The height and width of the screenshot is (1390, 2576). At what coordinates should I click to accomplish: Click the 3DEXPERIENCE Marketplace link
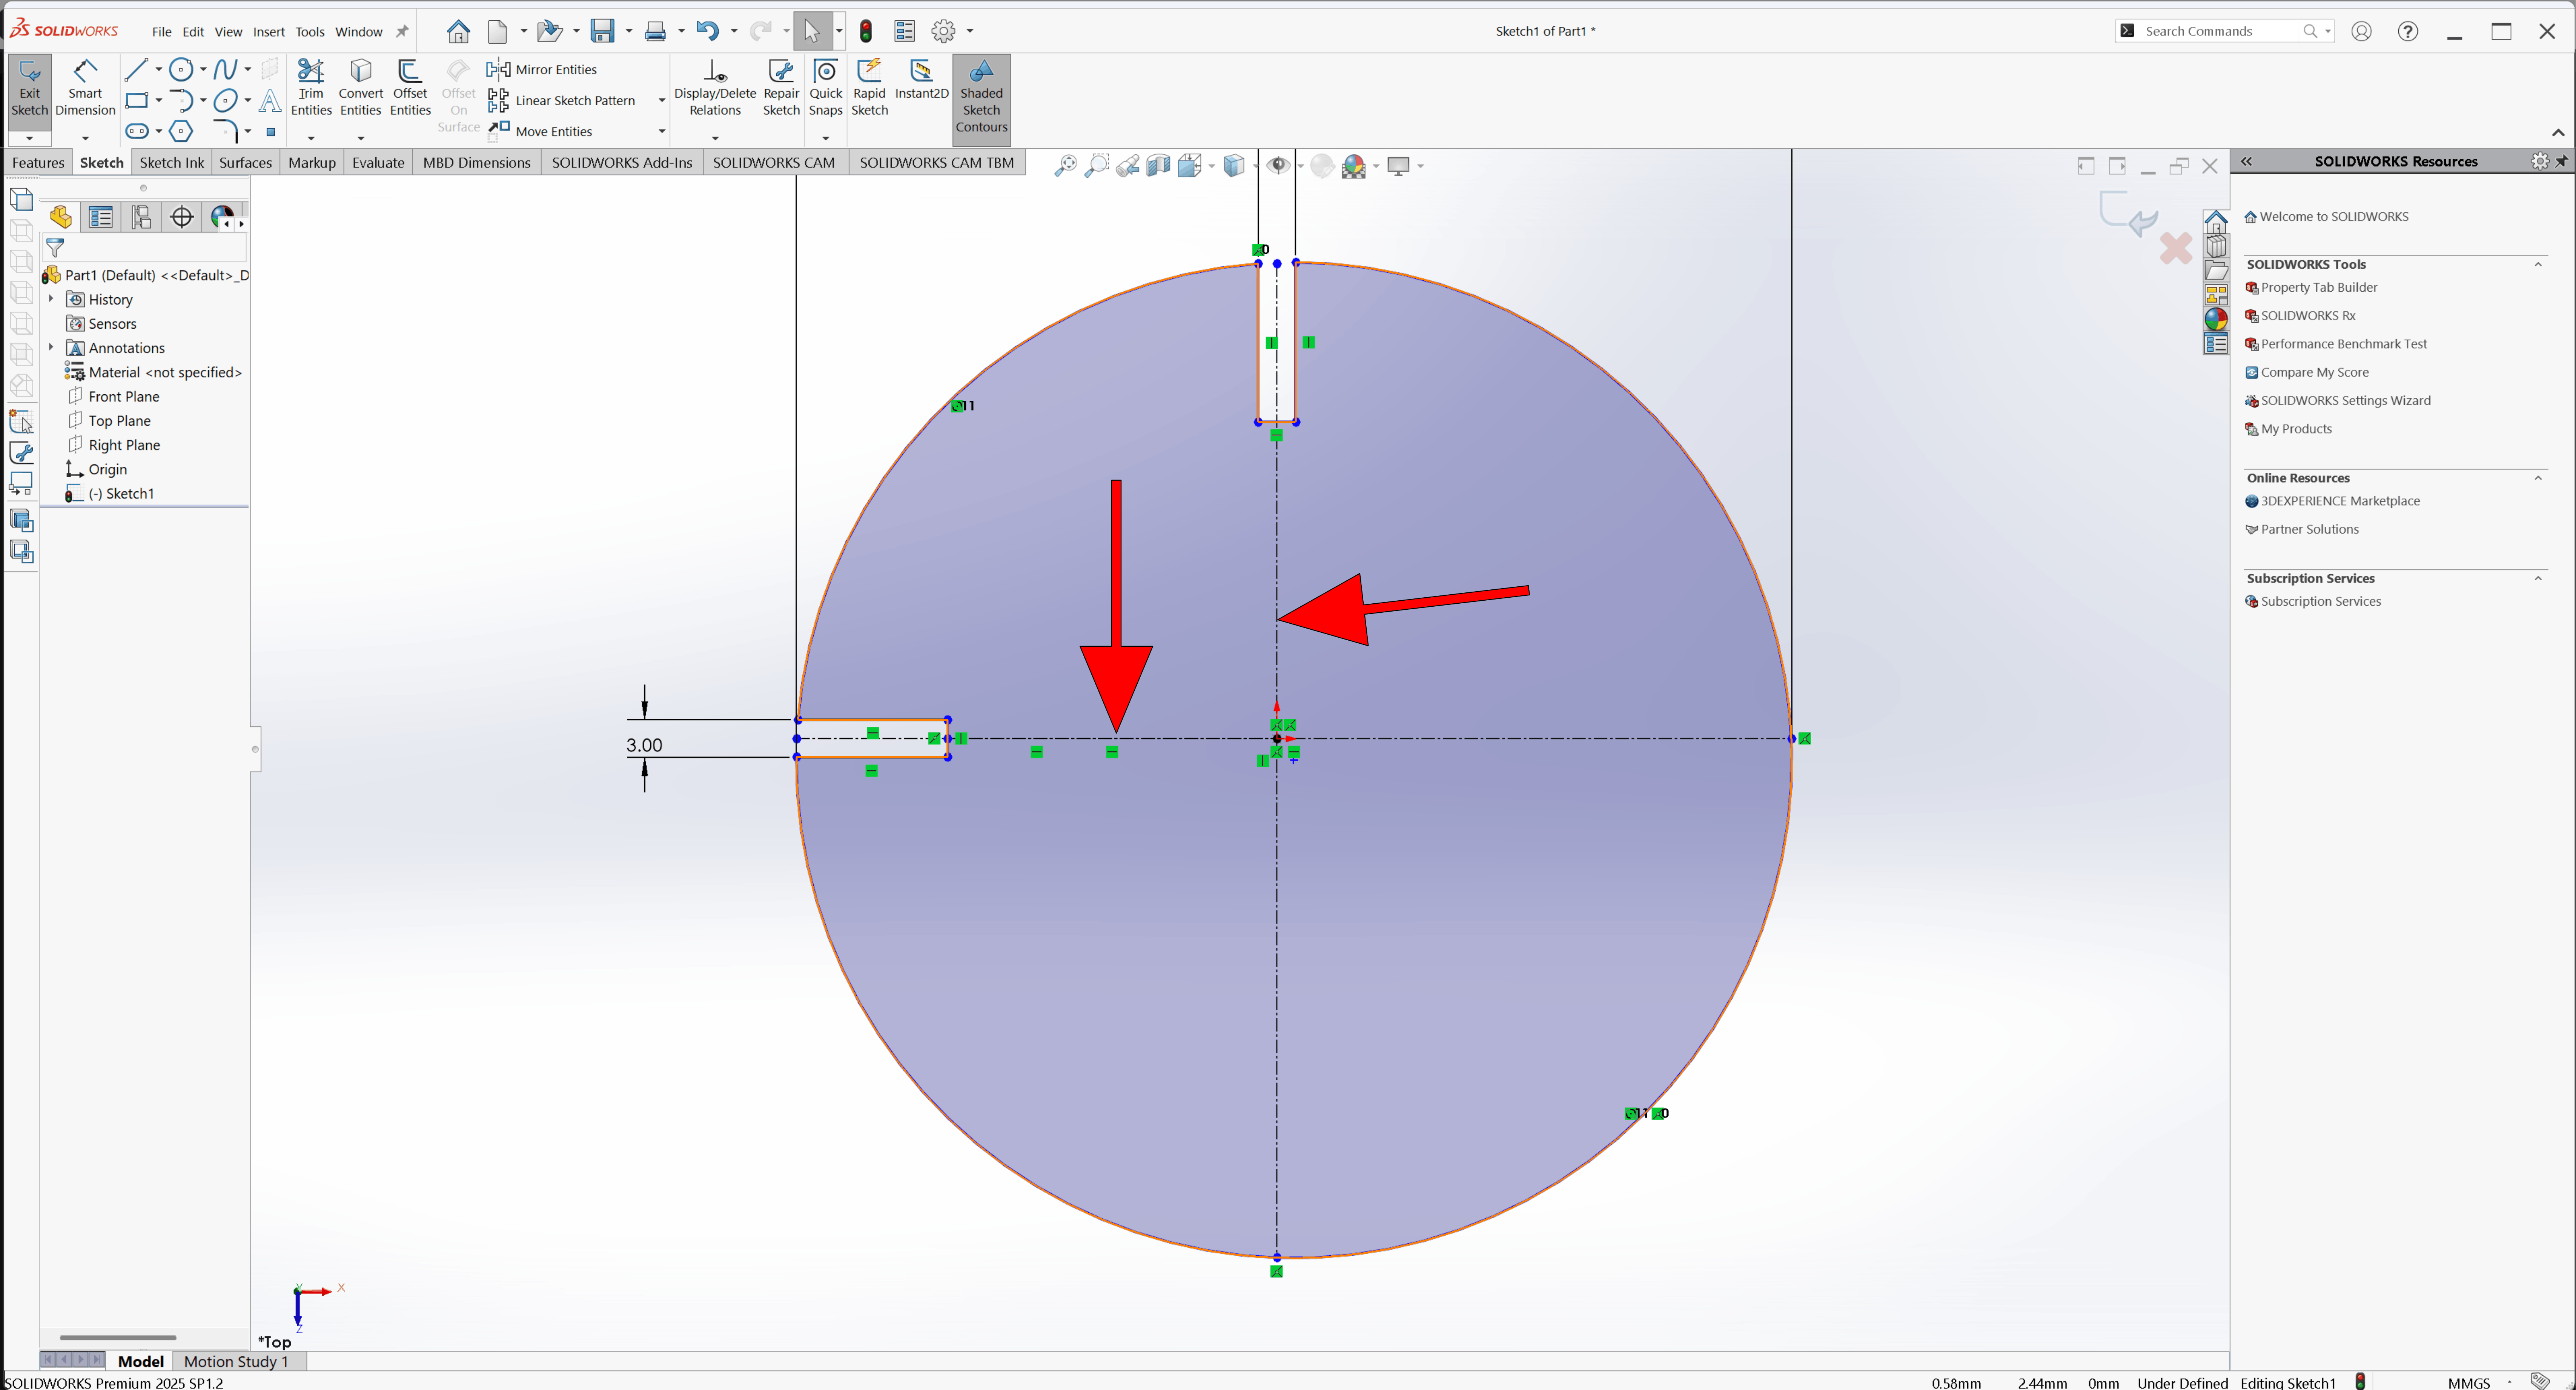coord(2339,501)
